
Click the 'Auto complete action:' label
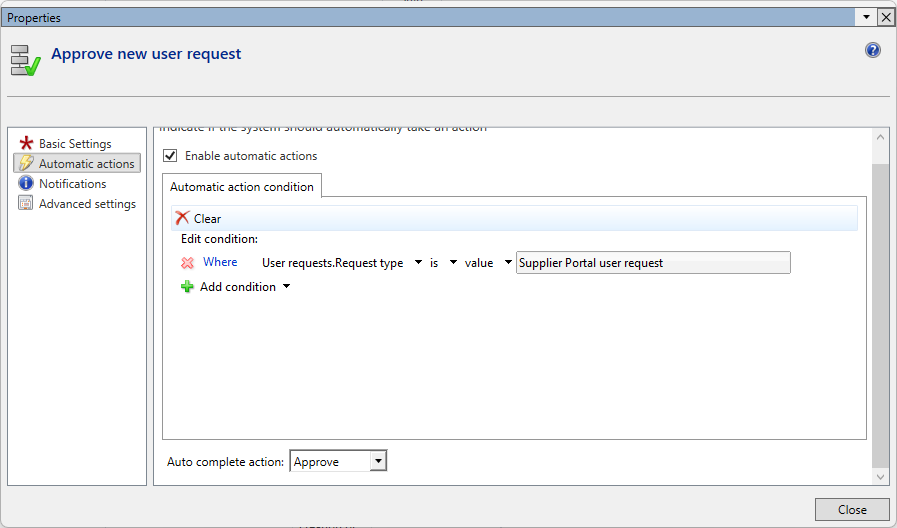[225, 462]
